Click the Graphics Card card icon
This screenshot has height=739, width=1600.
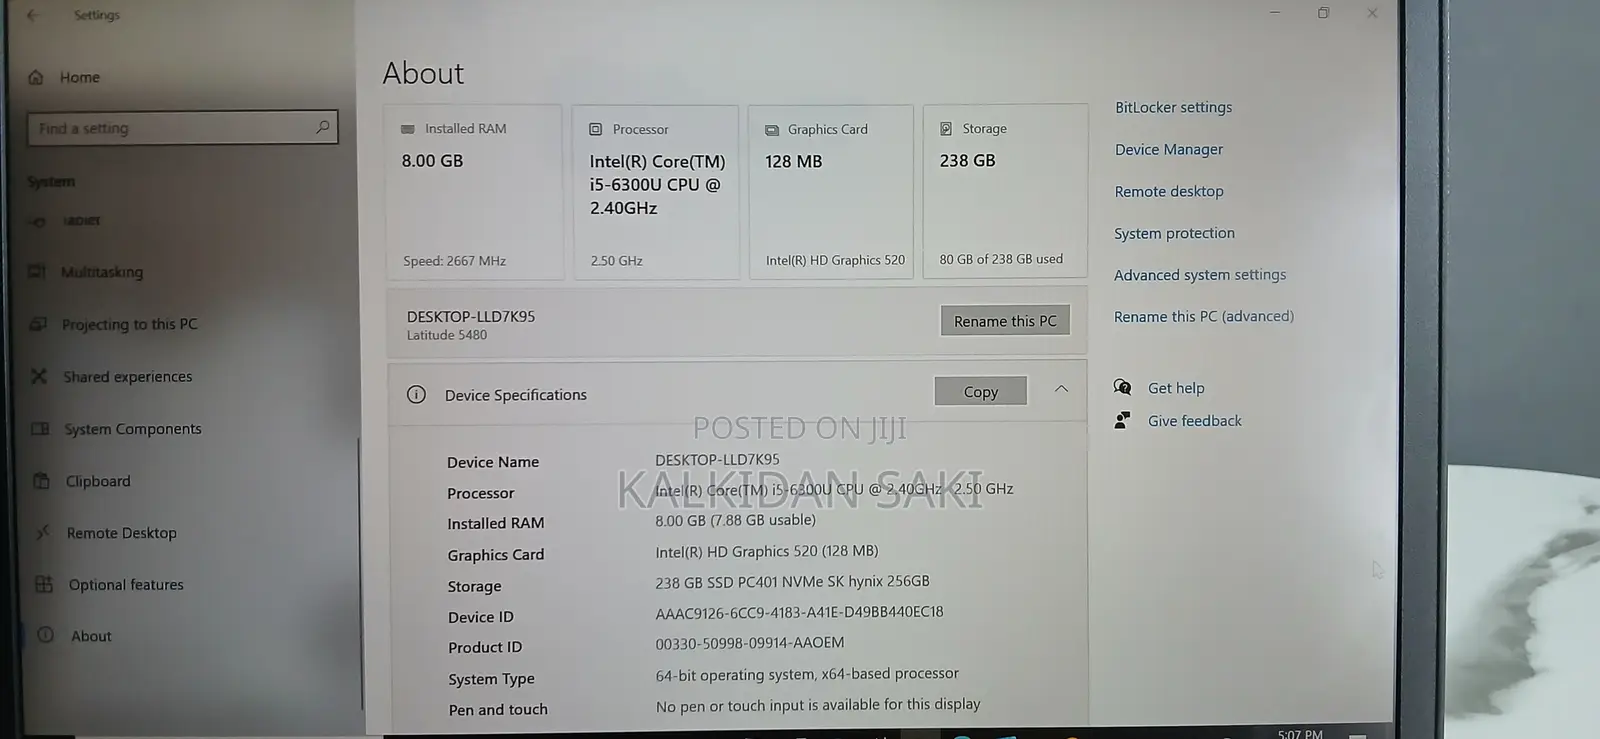pos(772,130)
